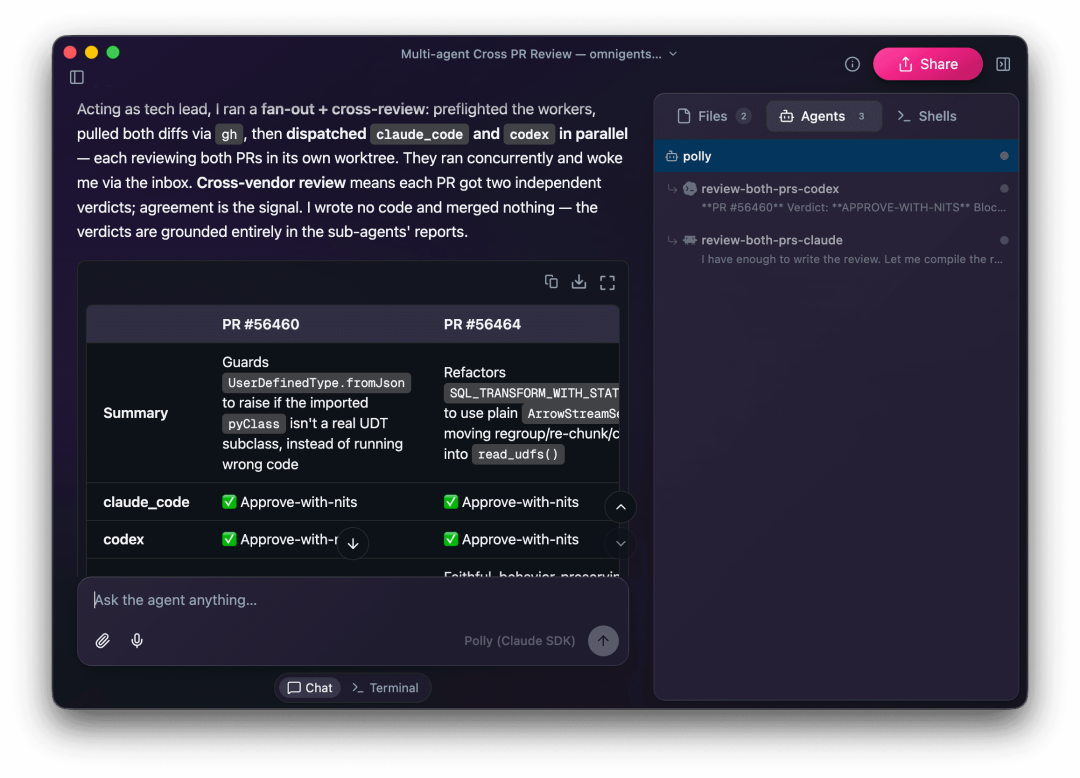The height and width of the screenshot is (778, 1080).
Task: Click codex Approve-with-nits for PR #56464
Action: coord(511,539)
